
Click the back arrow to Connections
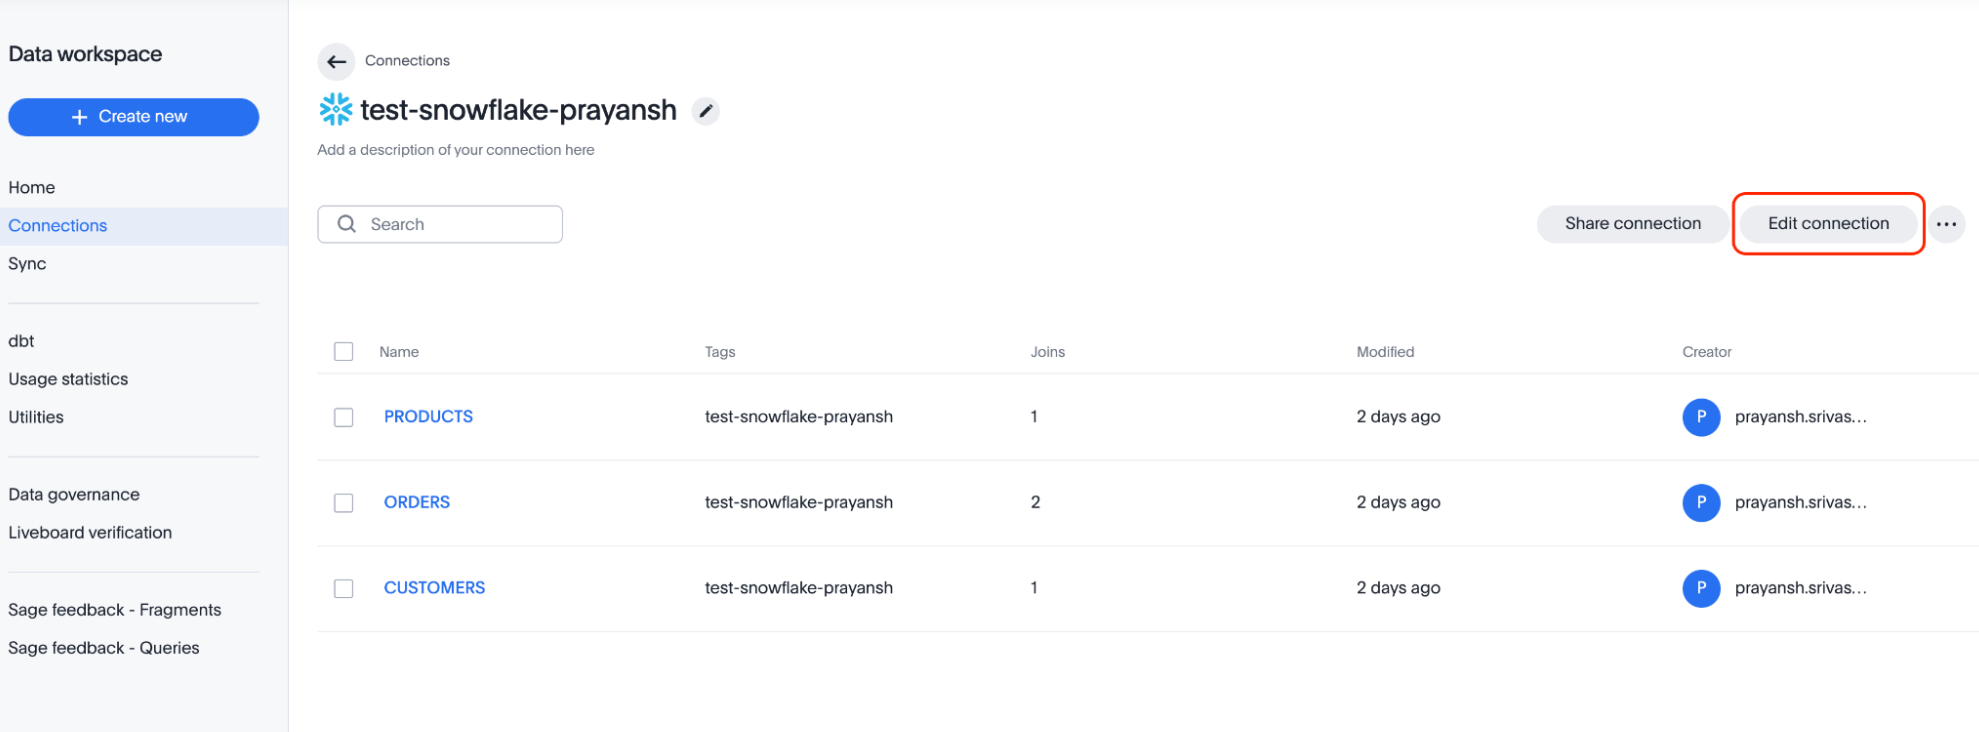point(337,61)
